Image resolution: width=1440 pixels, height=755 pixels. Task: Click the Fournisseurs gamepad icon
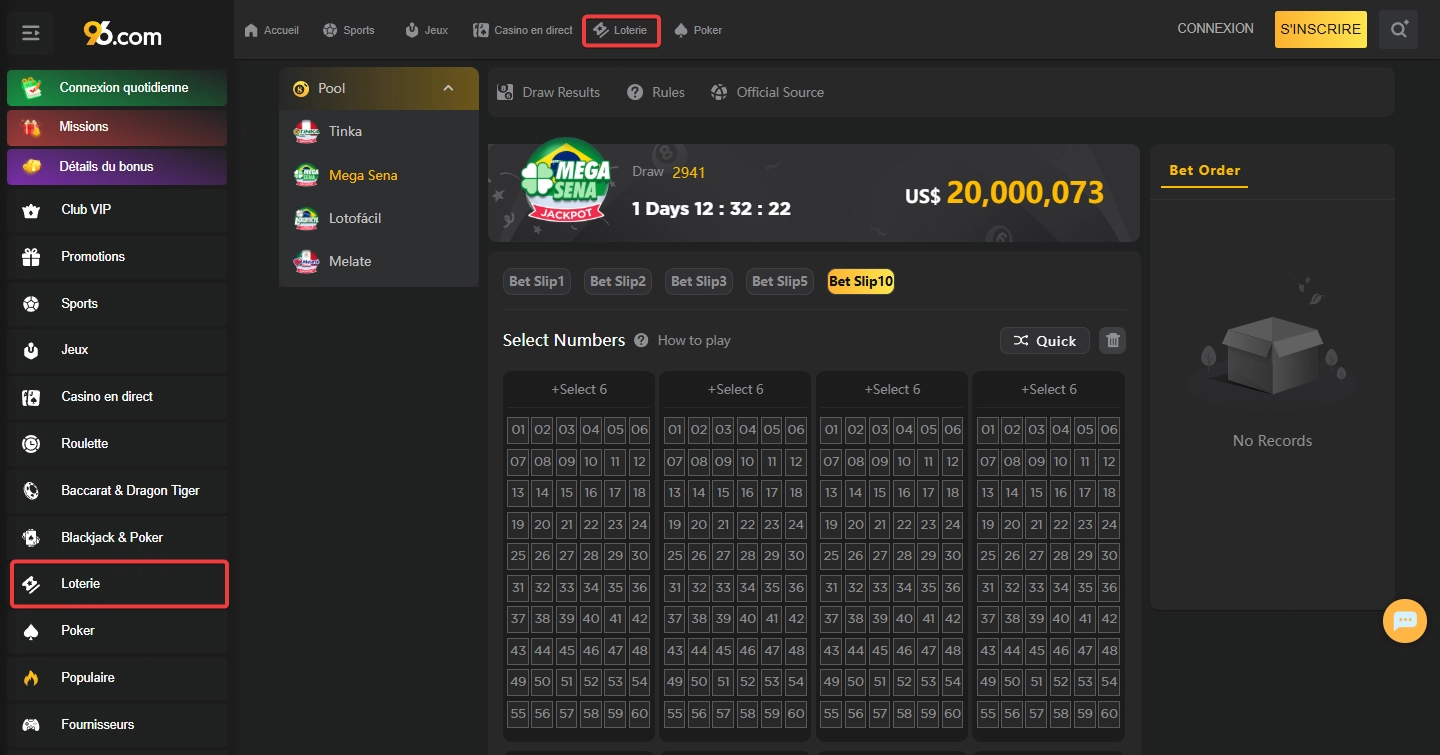click(31, 725)
